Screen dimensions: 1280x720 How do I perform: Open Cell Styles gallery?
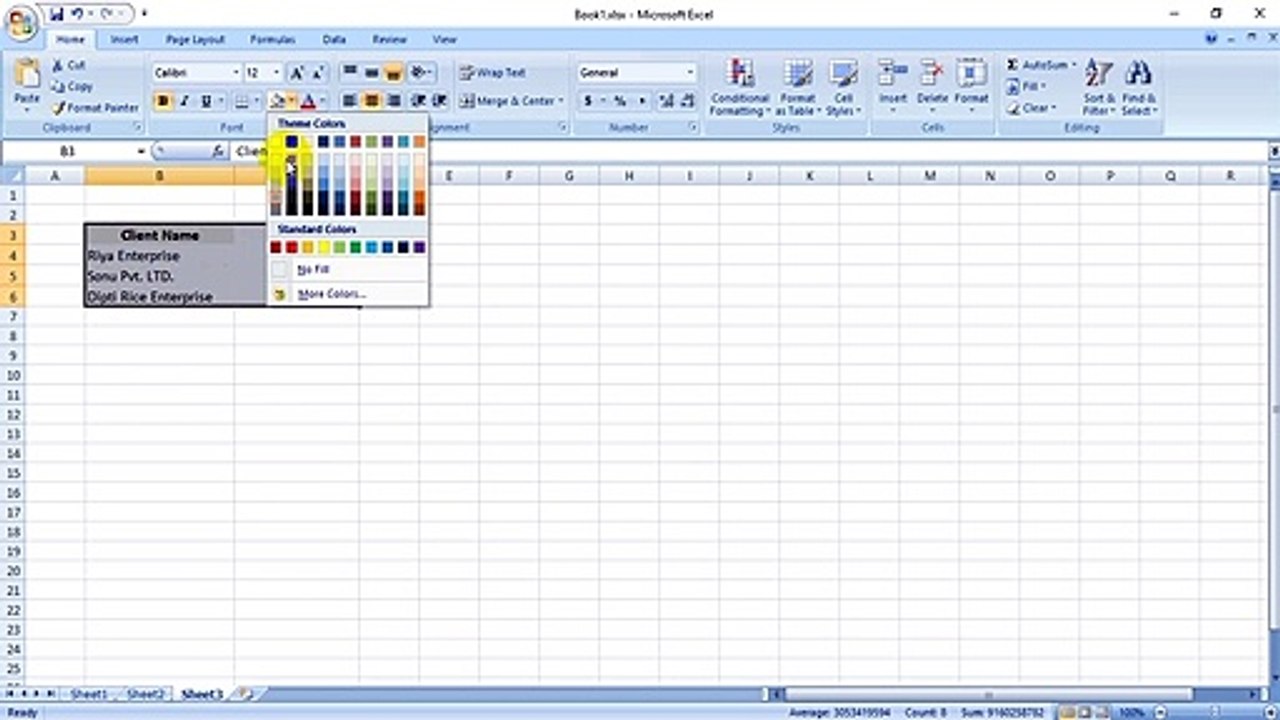tap(843, 87)
